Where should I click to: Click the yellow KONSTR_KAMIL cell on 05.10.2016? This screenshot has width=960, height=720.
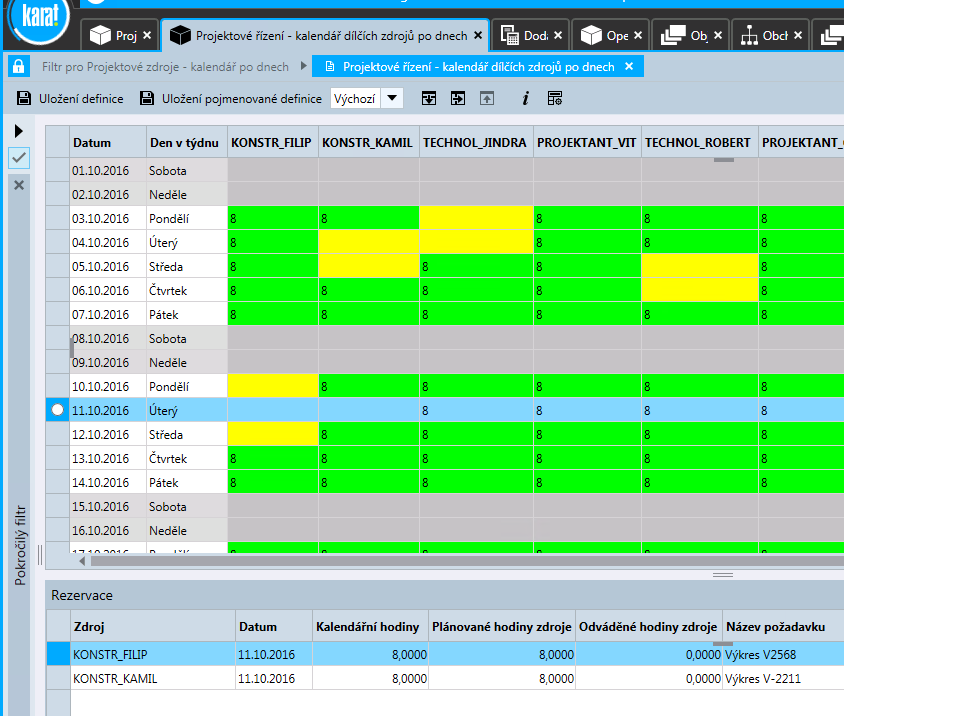[x=369, y=266]
